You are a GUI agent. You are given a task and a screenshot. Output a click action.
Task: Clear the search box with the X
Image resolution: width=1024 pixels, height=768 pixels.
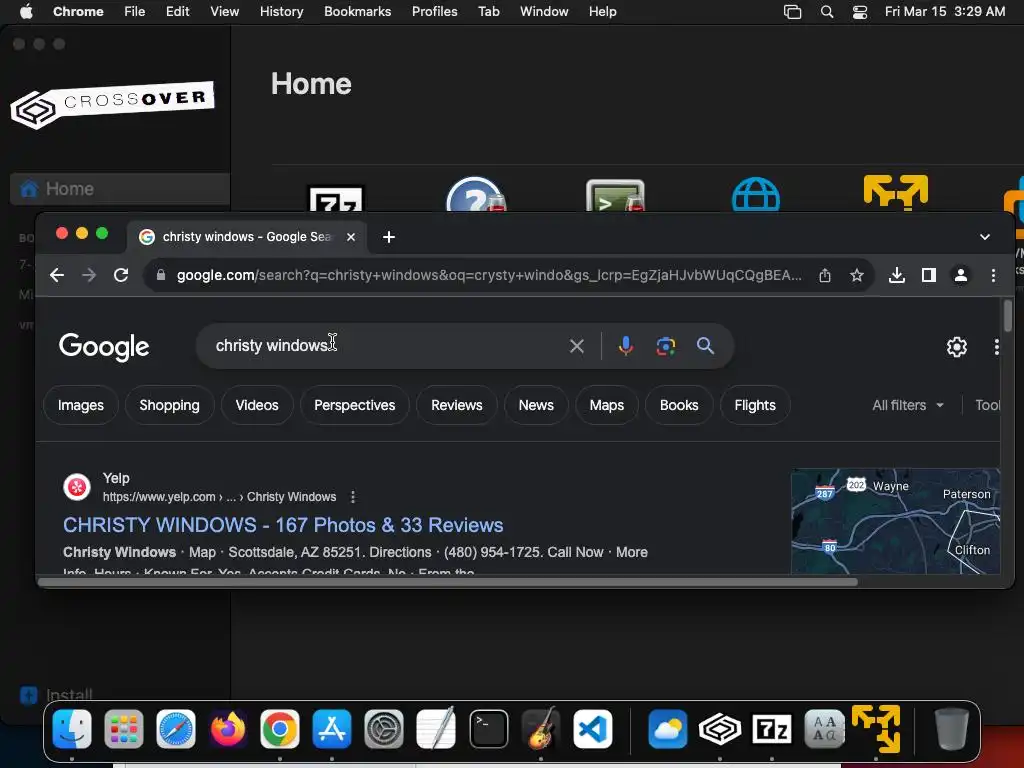tap(577, 345)
